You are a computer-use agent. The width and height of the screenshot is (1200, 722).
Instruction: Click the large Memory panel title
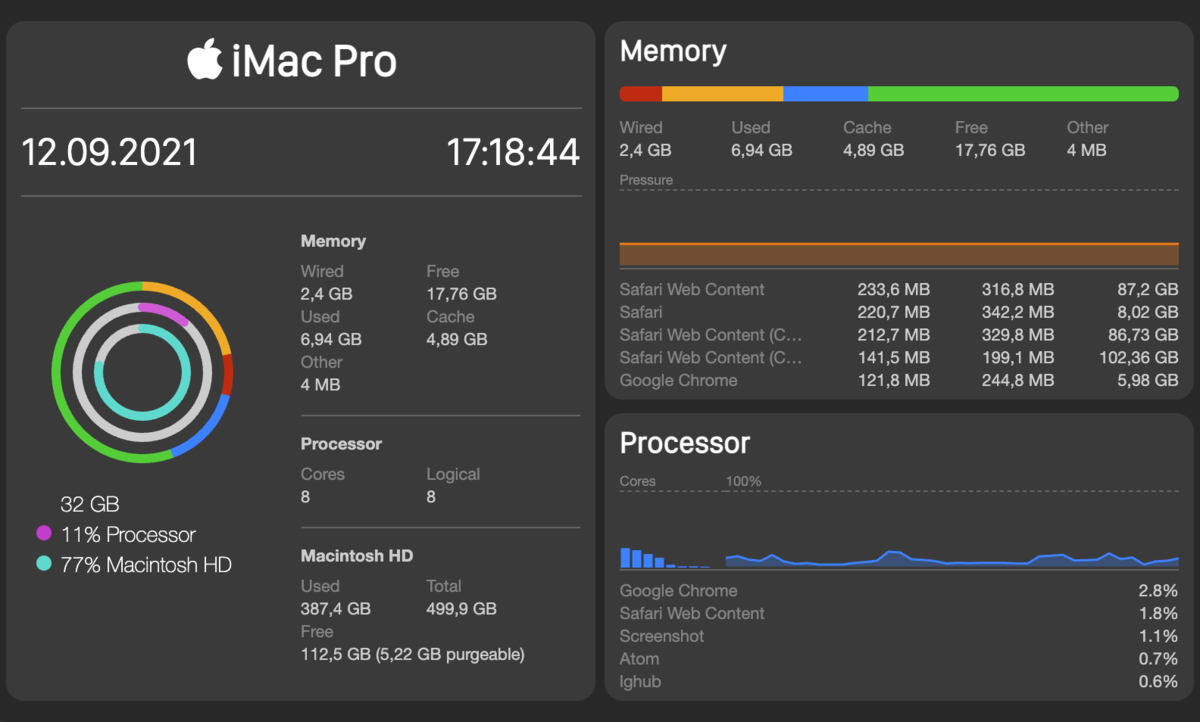673,51
